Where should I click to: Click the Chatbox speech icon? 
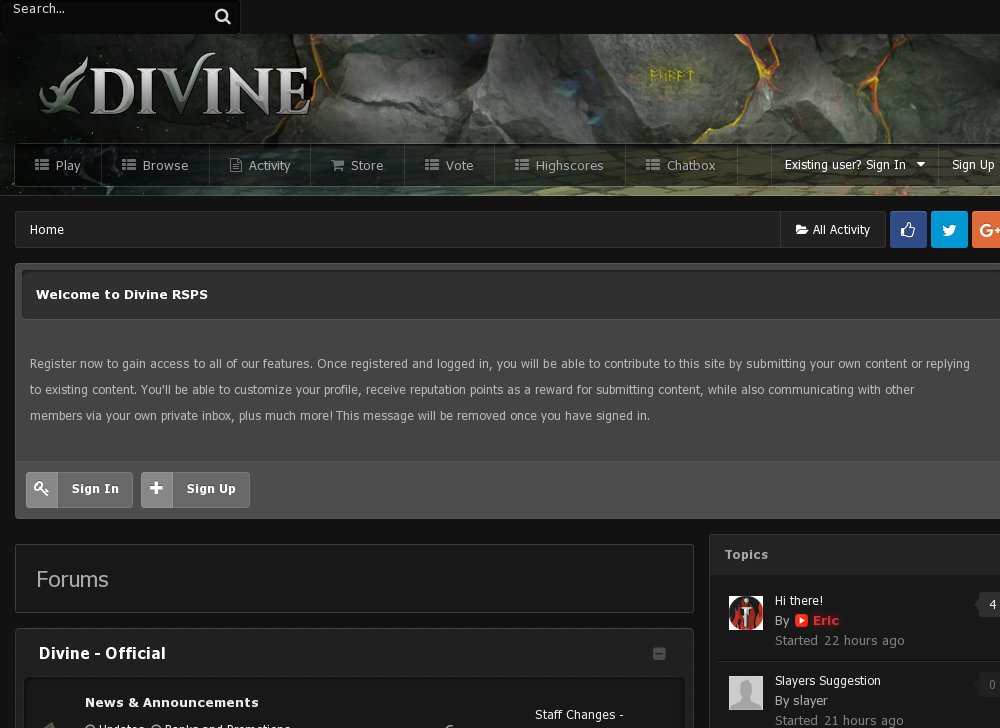pos(654,165)
